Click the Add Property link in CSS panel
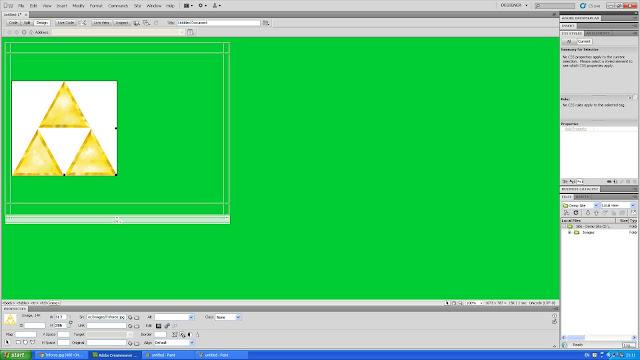 click(x=576, y=129)
